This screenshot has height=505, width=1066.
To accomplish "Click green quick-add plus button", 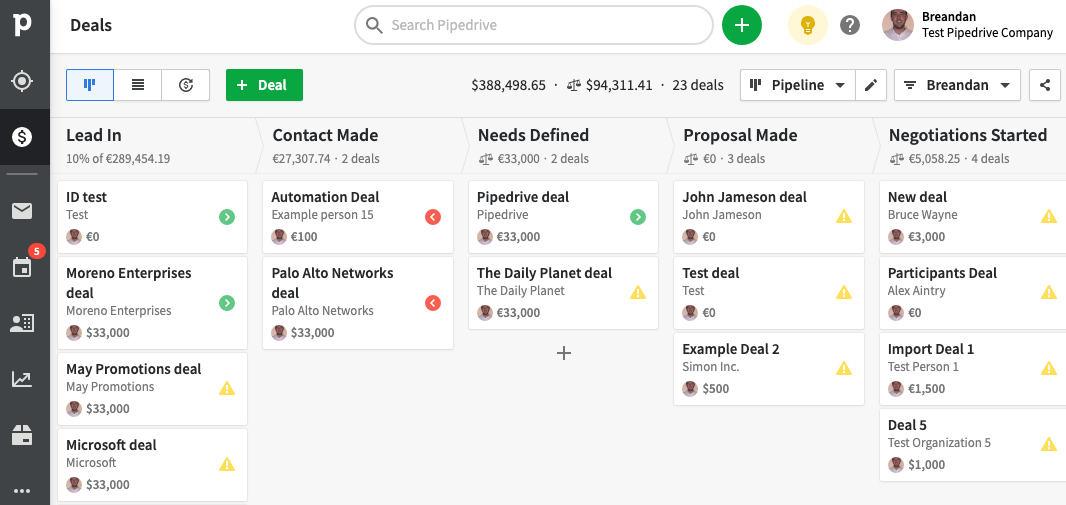I will coord(742,26).
